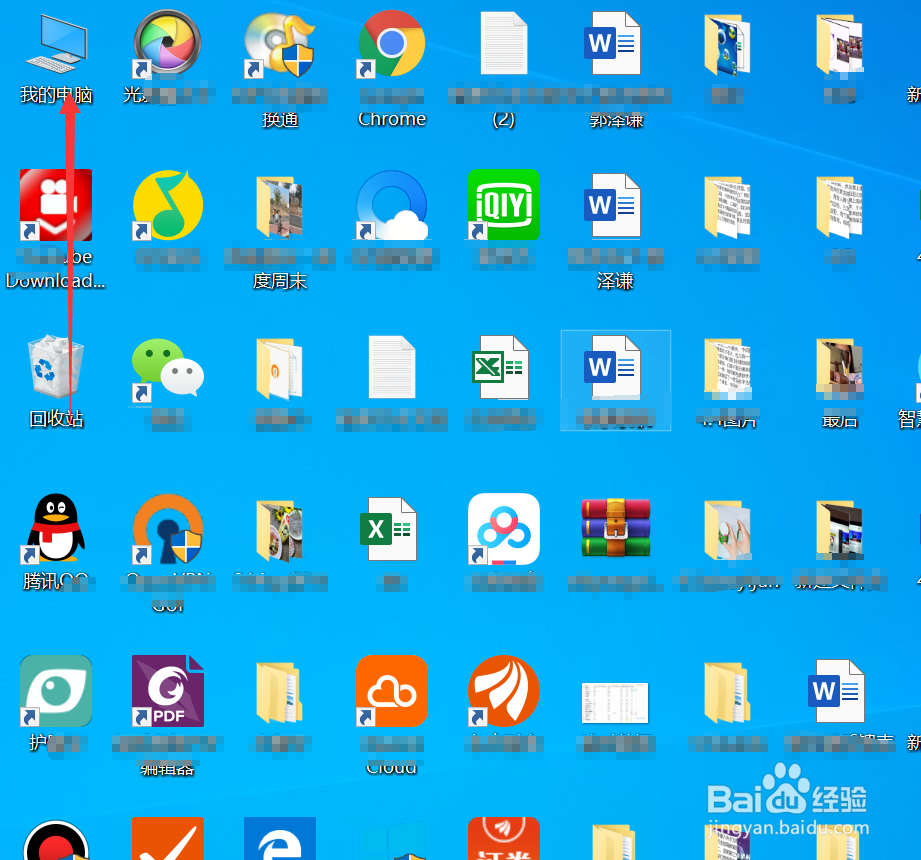Open the colorful camera-lens app shortcut

tap(167, 44)
